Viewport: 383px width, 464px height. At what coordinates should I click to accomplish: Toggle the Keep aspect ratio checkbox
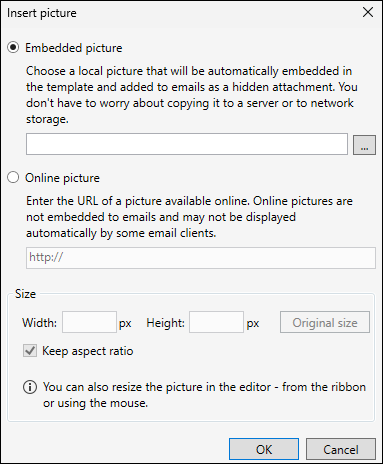click(x=30, y=351)
